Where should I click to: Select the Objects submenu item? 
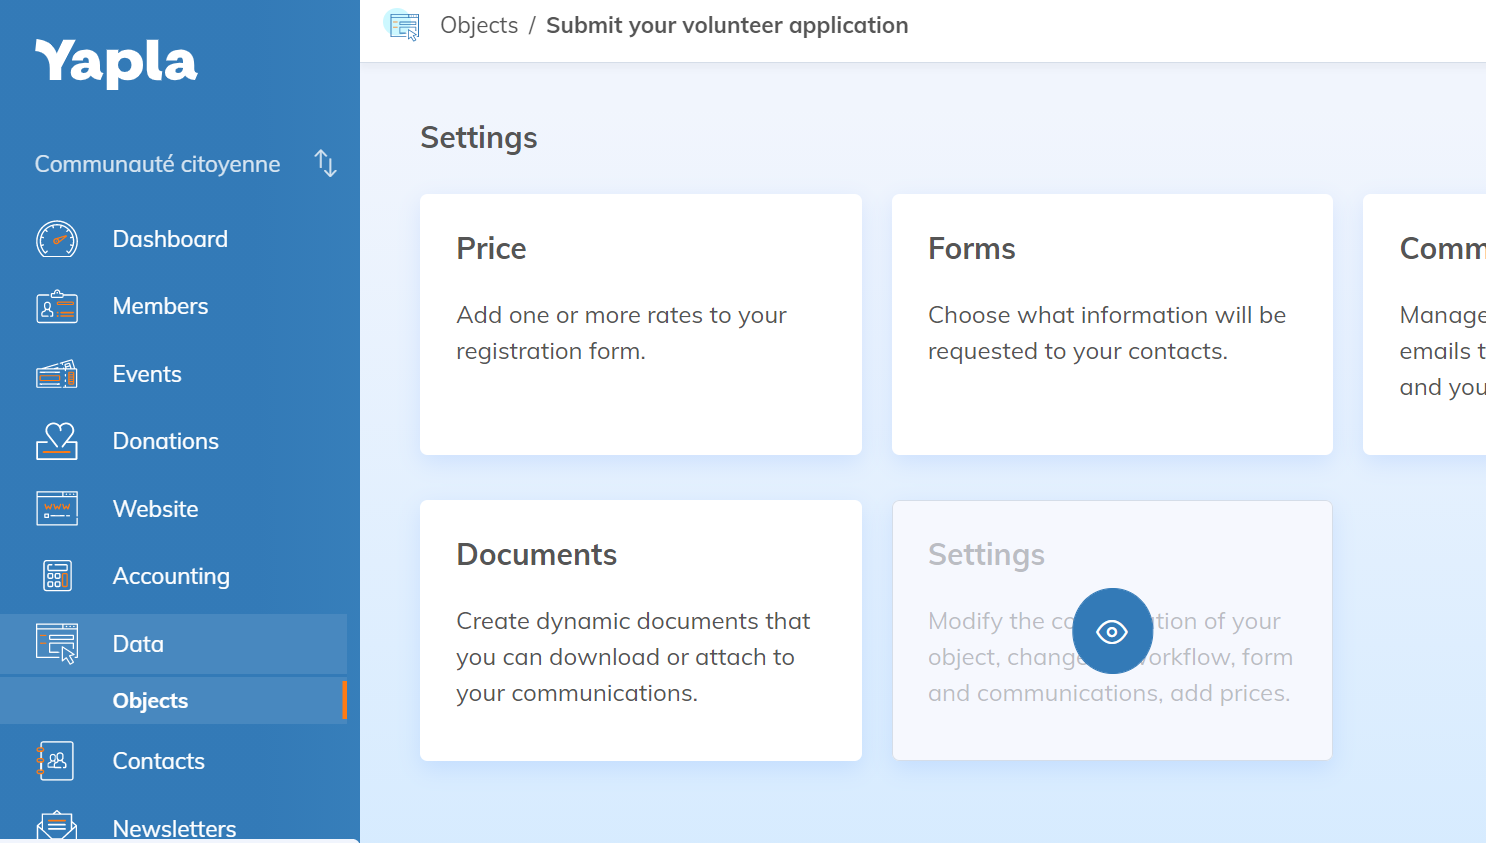click(x=150, y=701)
